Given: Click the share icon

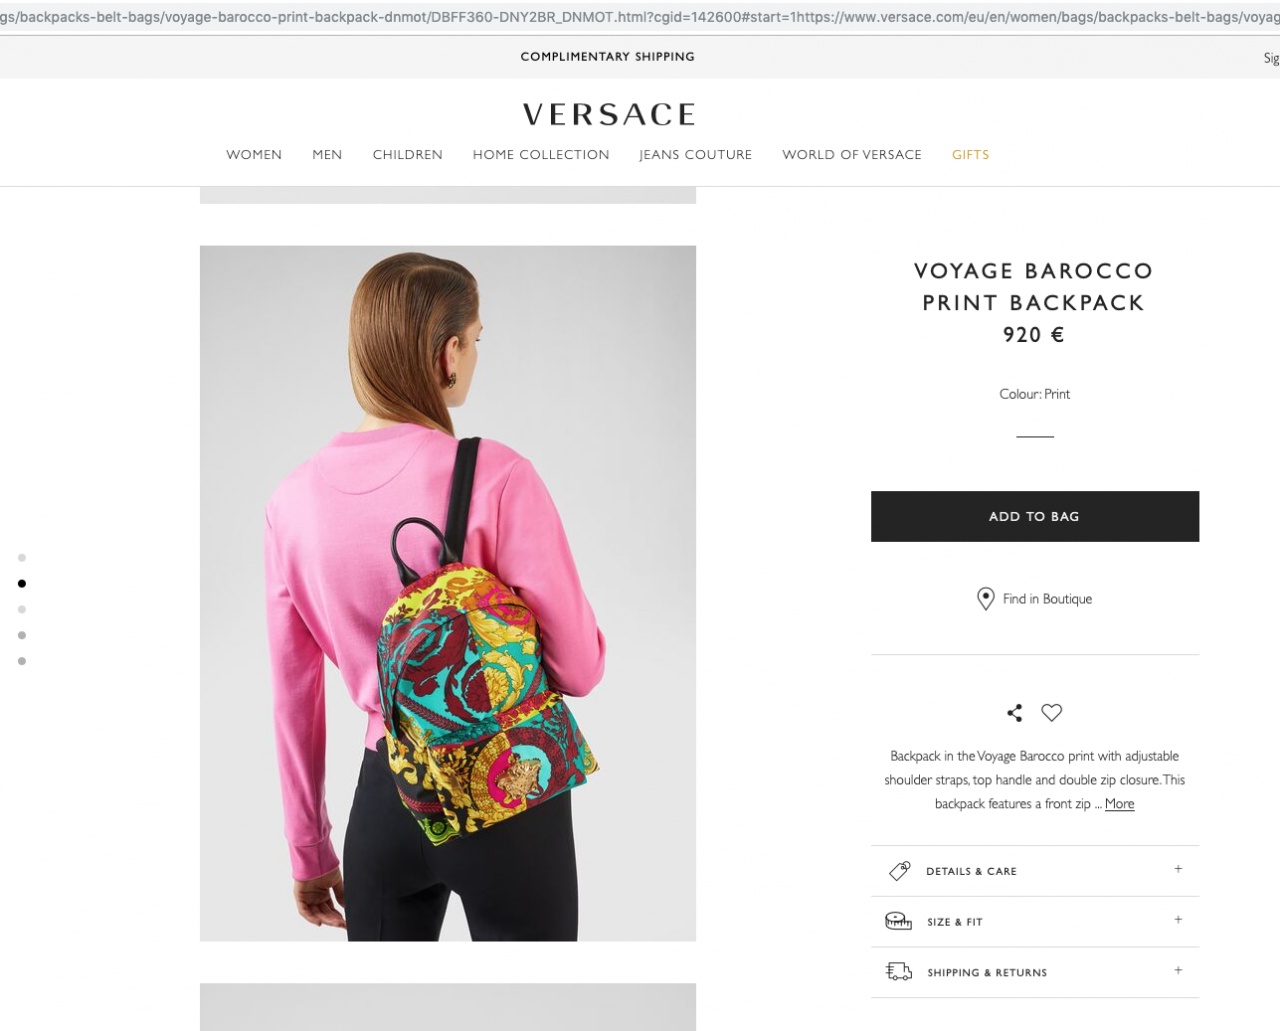Looking at the screenshot, I should (x=1015, y=713).
